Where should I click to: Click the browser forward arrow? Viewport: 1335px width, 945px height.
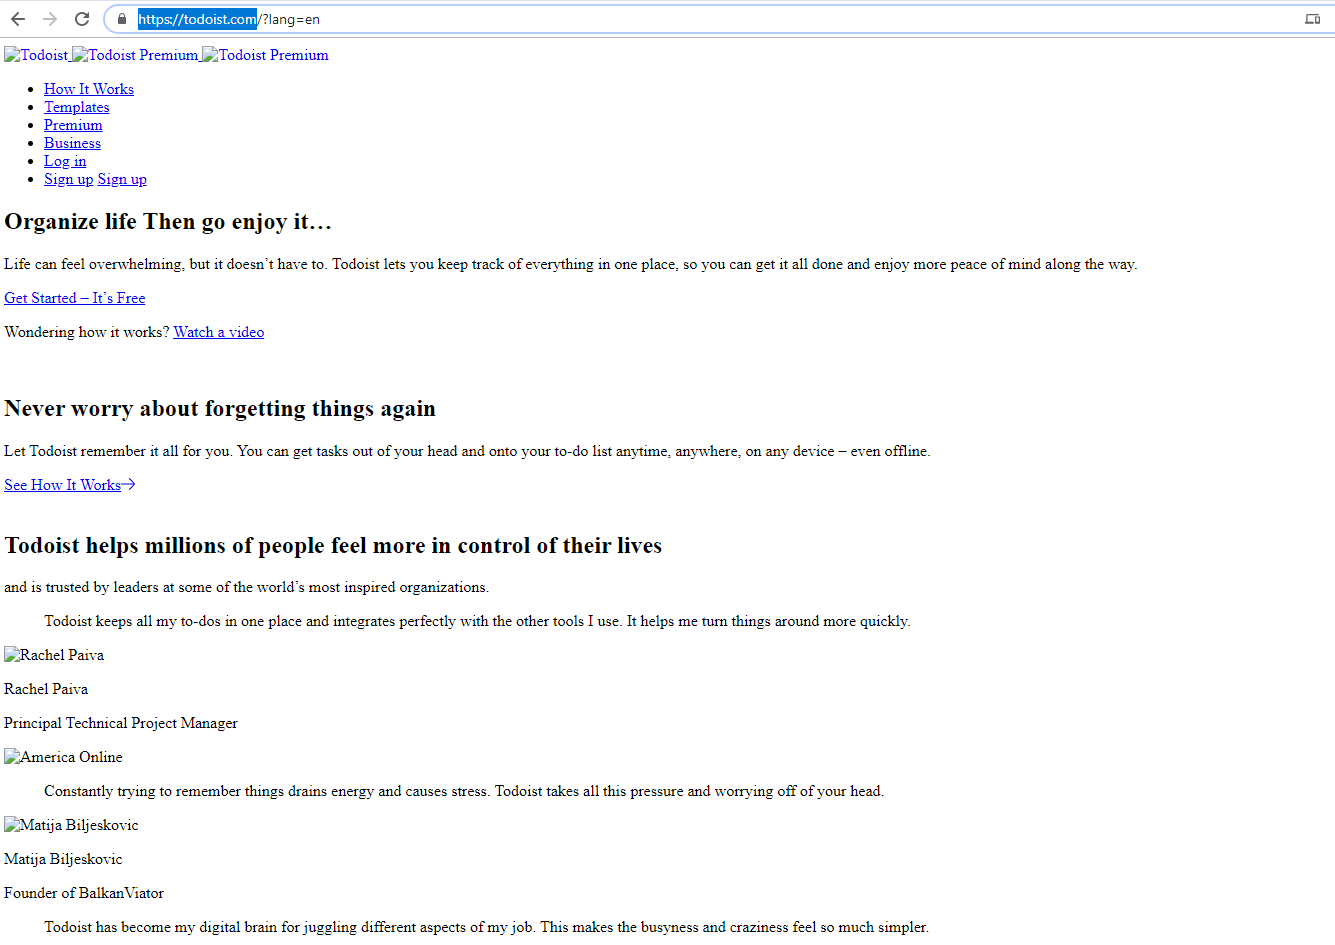click(x=50, y=19)
